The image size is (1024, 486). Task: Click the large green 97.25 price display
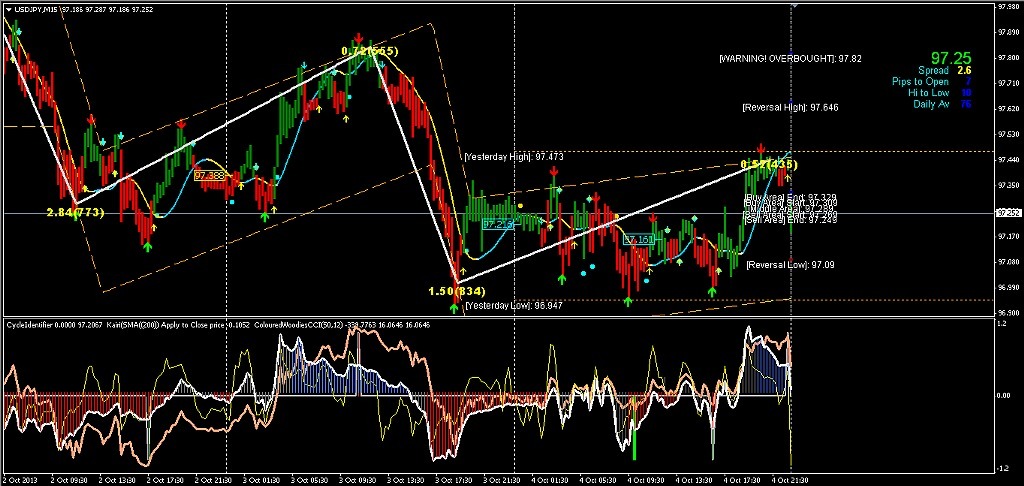click(951, 57)
